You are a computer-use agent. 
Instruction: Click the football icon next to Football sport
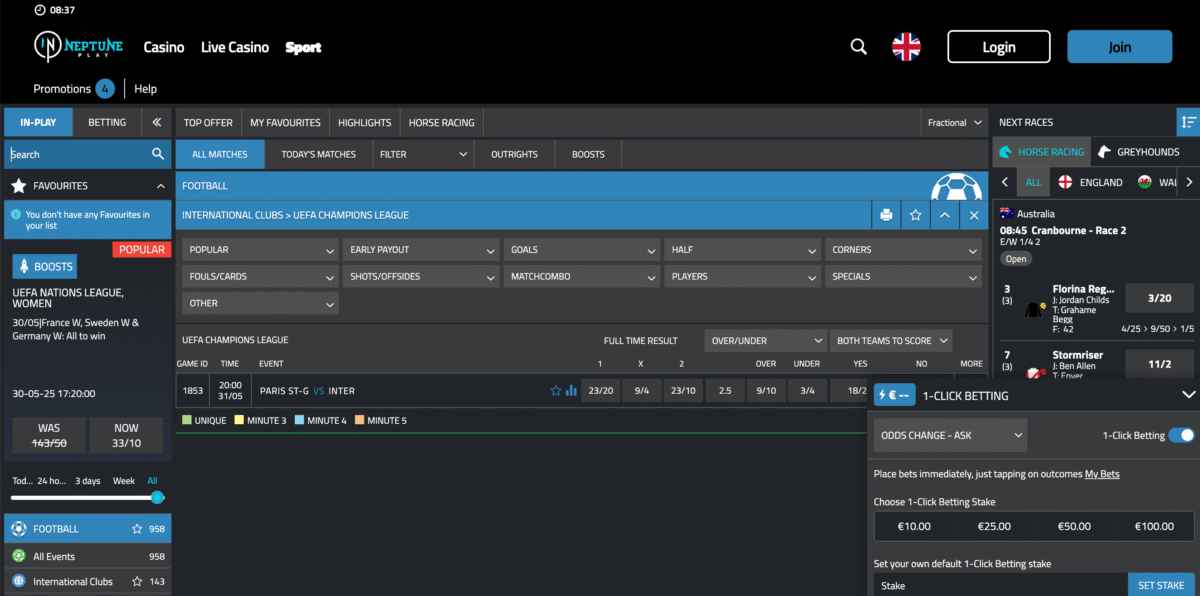pyautogui.click(x=19, y=529)
